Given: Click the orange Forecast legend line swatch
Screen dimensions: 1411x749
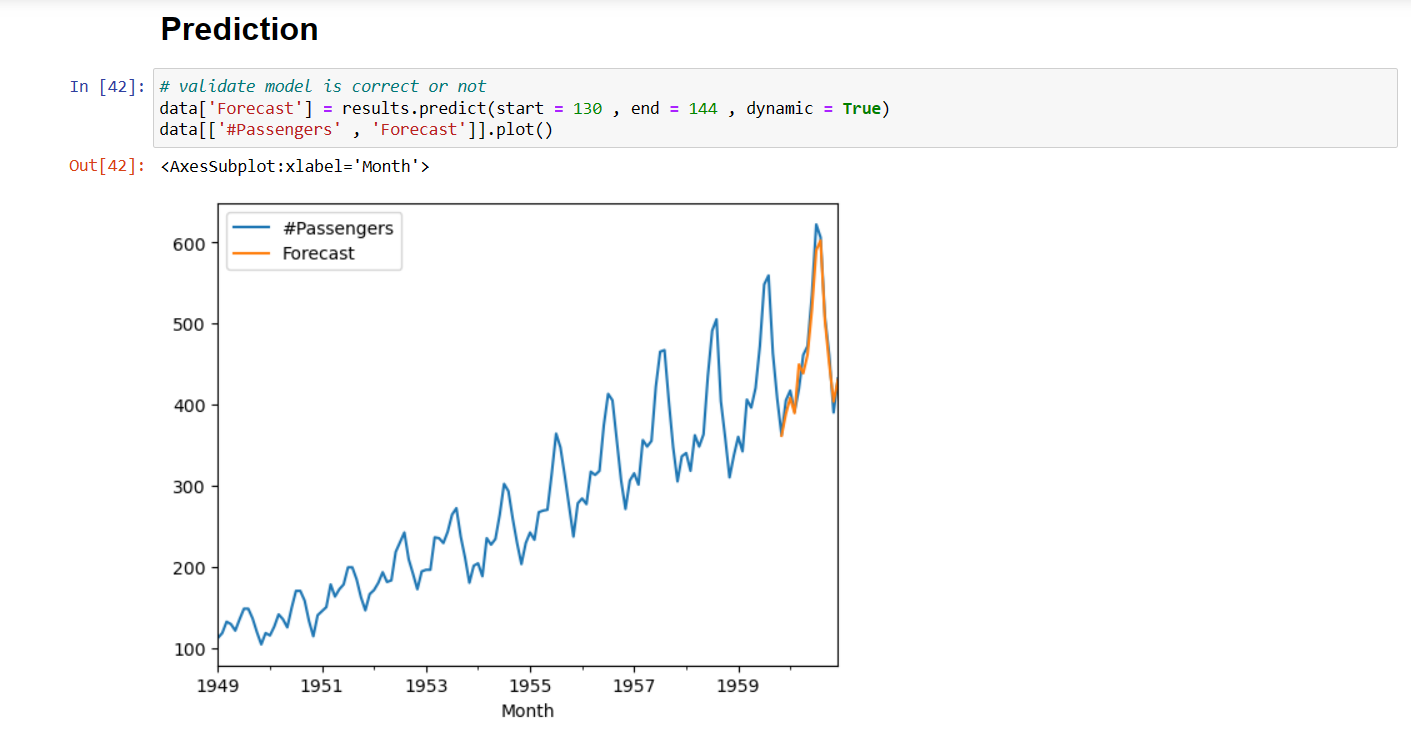Looking at the screenshot, I should (251, 253).
